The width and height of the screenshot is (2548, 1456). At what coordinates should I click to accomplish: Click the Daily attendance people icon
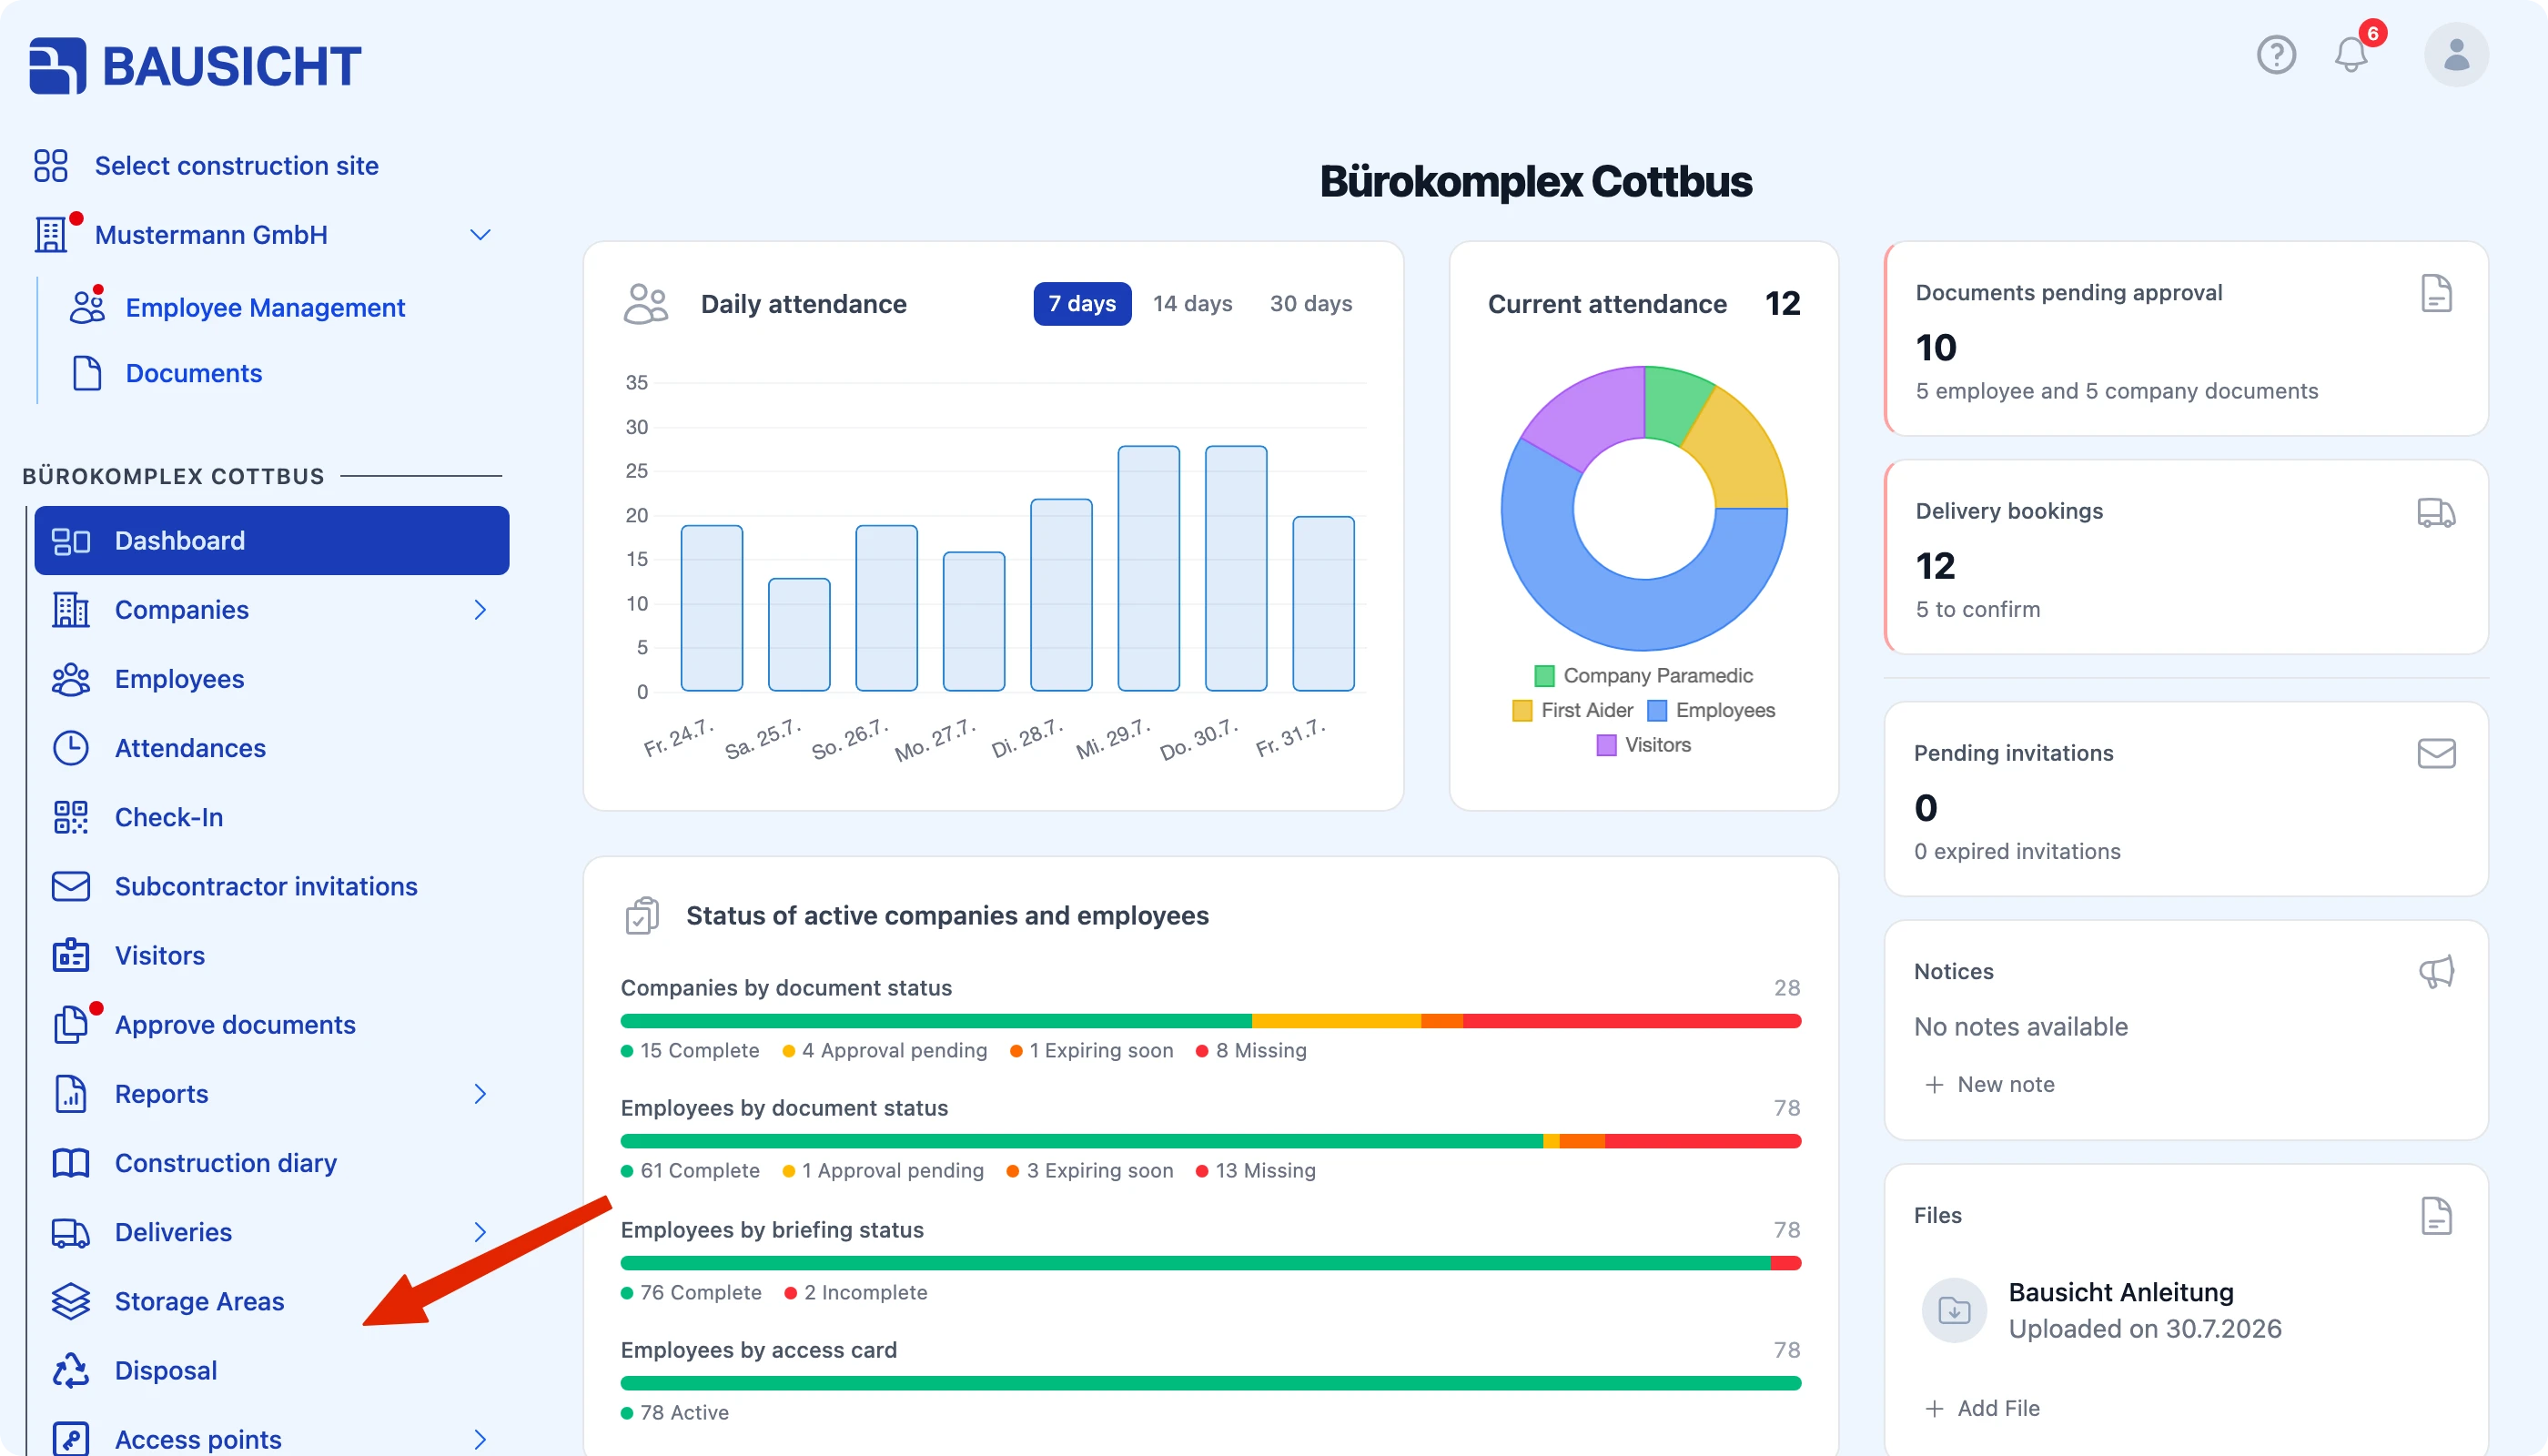646,304
